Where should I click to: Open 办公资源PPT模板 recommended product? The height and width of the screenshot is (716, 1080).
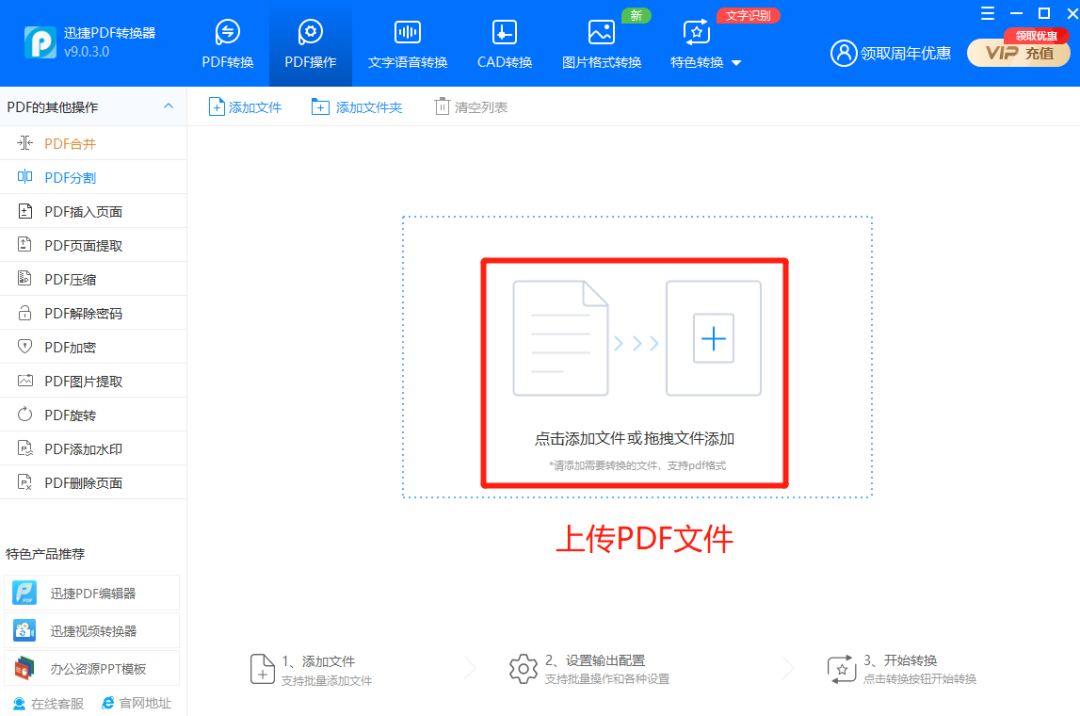[x=92, y=668]
